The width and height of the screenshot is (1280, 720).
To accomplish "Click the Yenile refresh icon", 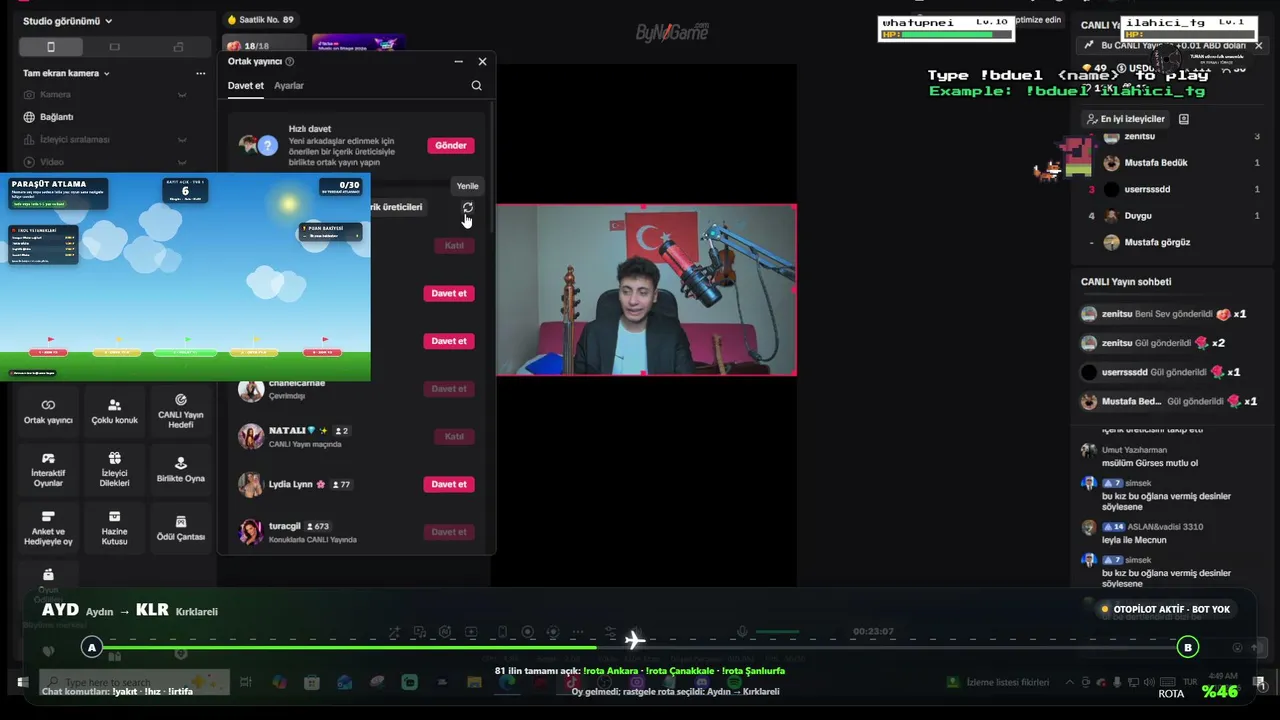I will click(x=467, y=207).
